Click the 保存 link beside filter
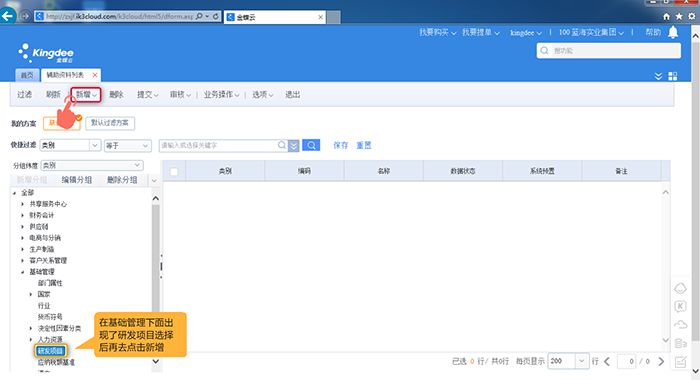 341,145
